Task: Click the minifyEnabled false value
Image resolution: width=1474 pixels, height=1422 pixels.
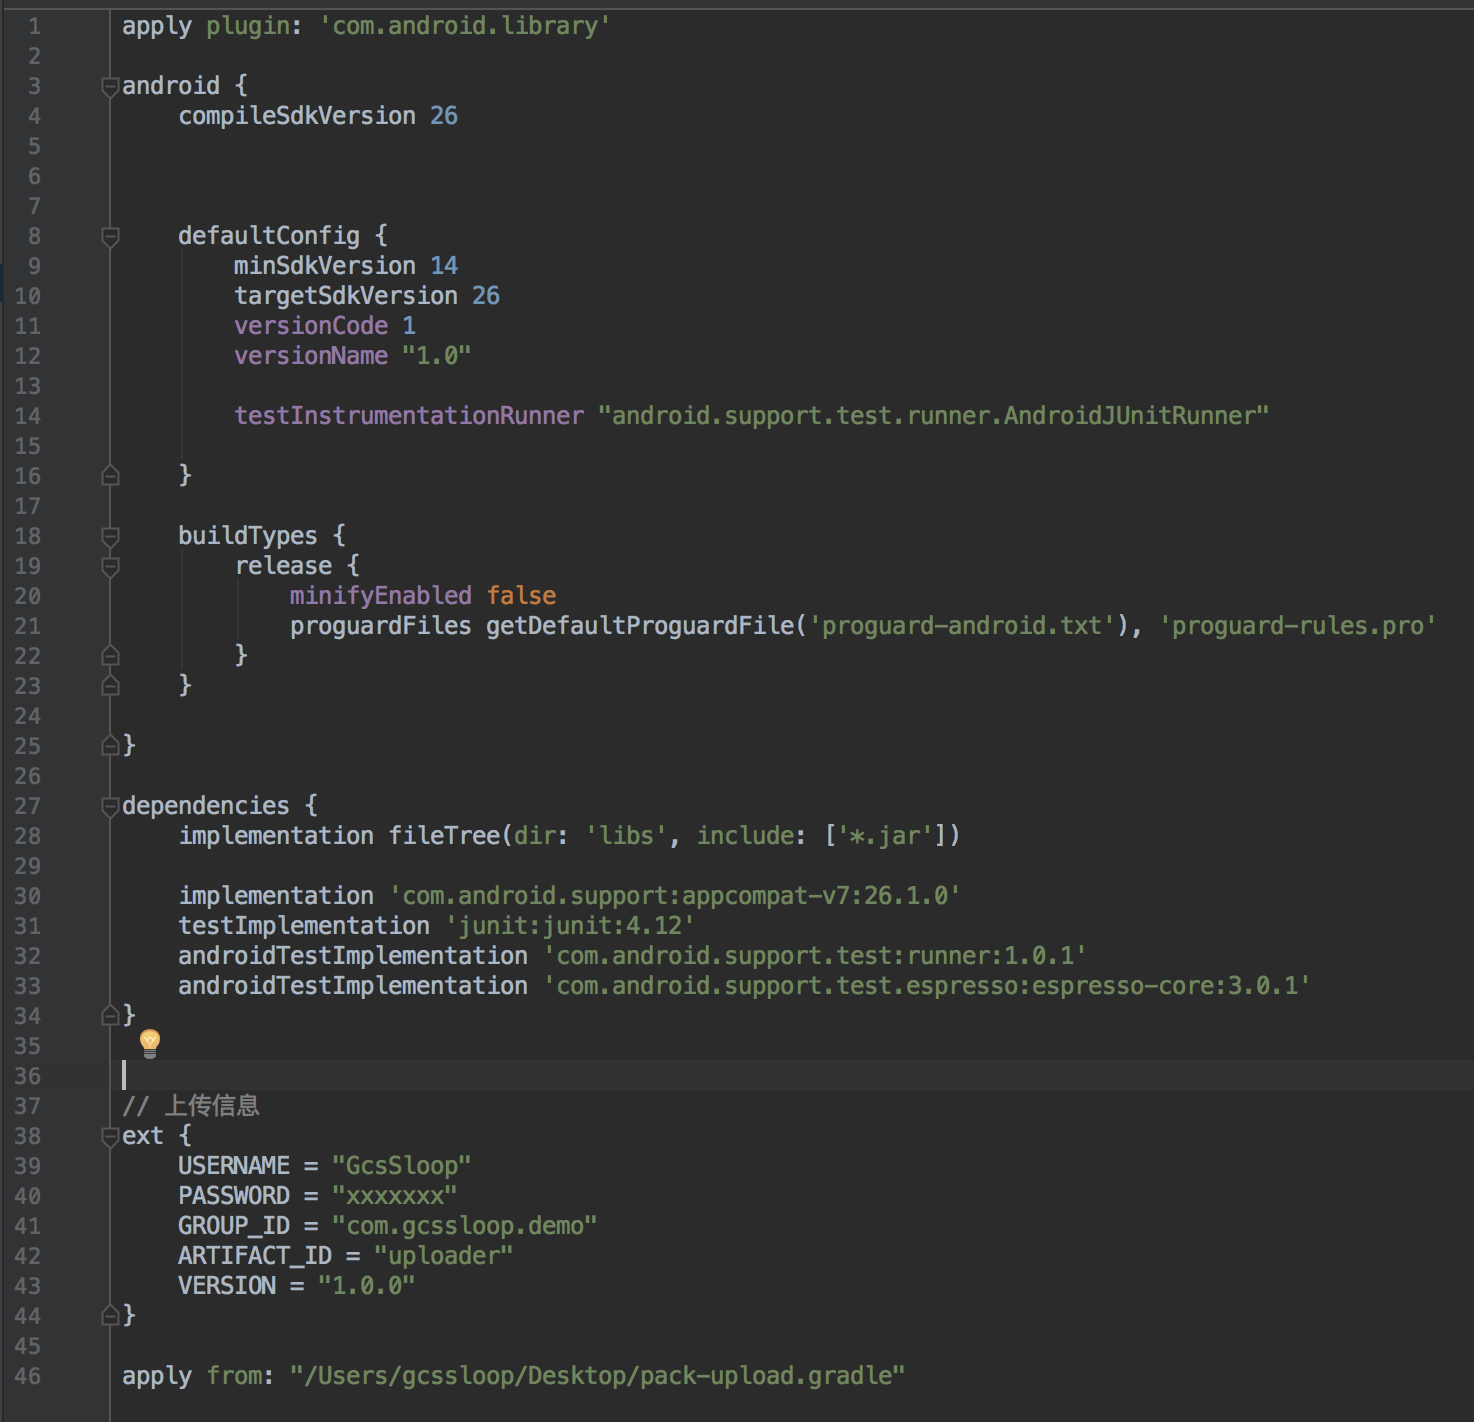Action: [x=521, y=596]
